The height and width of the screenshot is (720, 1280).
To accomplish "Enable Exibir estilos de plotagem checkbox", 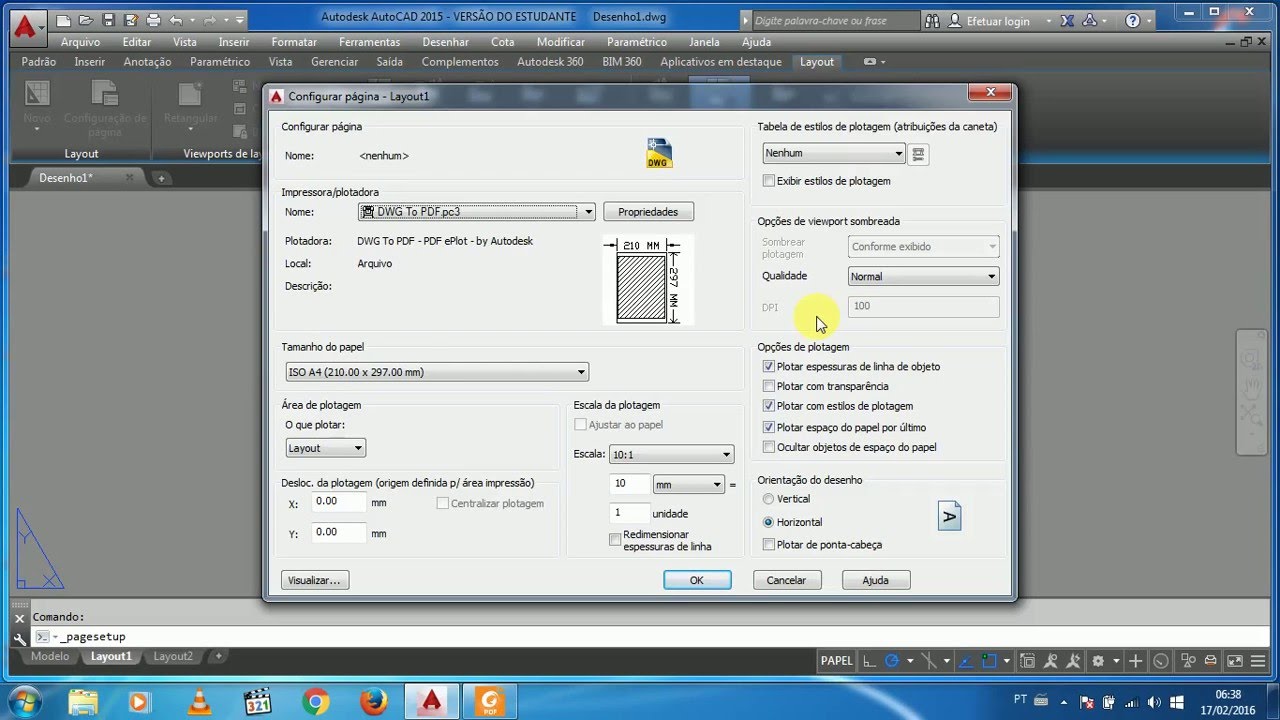I will 769,181.
